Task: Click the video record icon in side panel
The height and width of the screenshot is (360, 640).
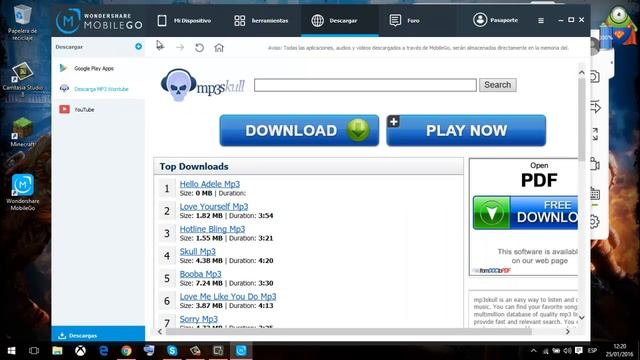Action: coord(595,164)
